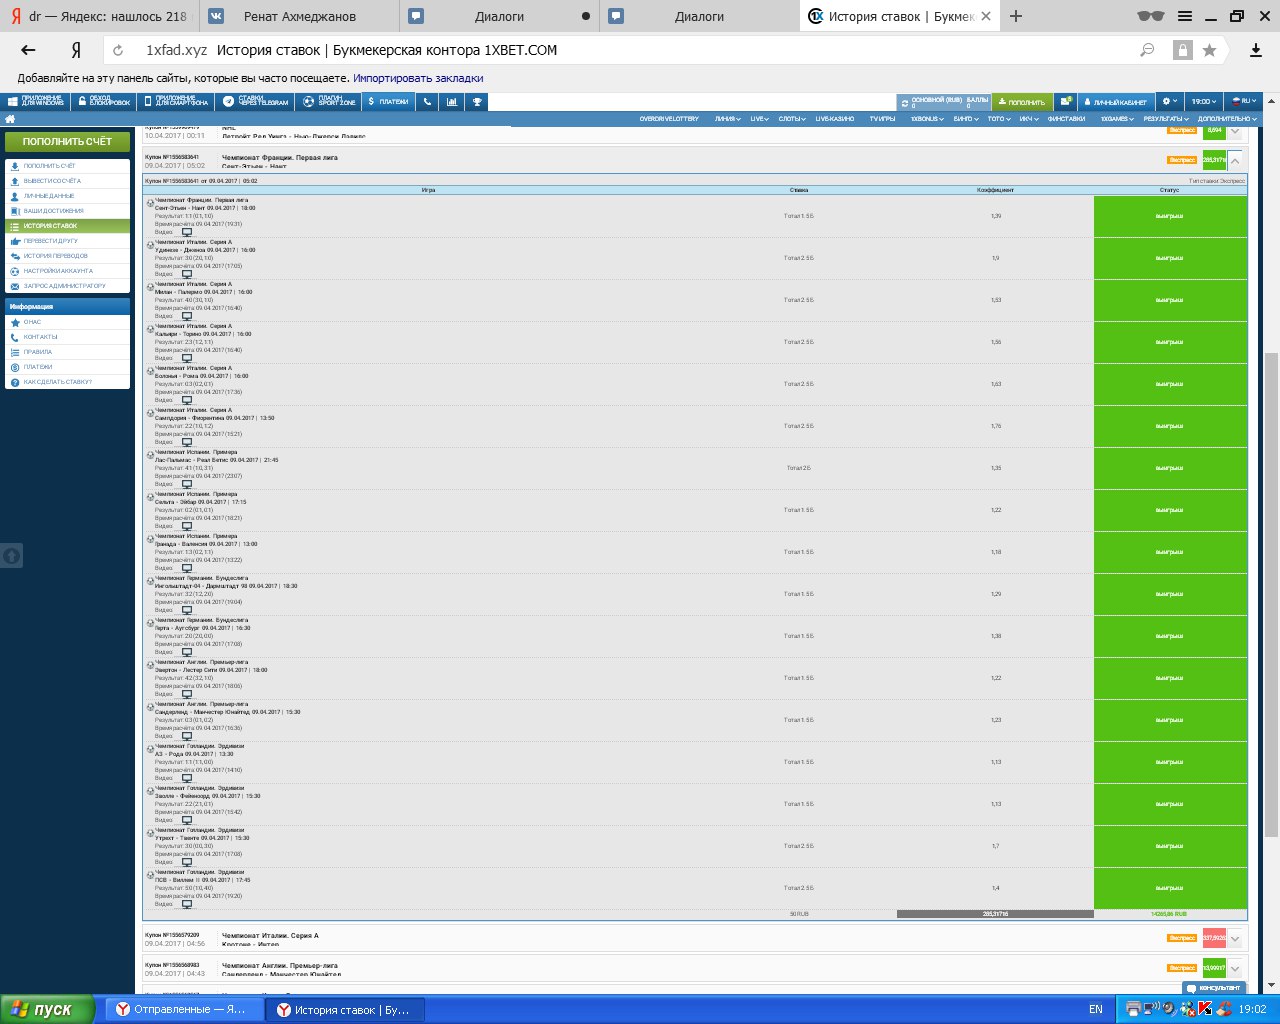Open video icon for Удинезе - Дженоа match
Screen dimensions: 1280x1024
coord(187,274)
